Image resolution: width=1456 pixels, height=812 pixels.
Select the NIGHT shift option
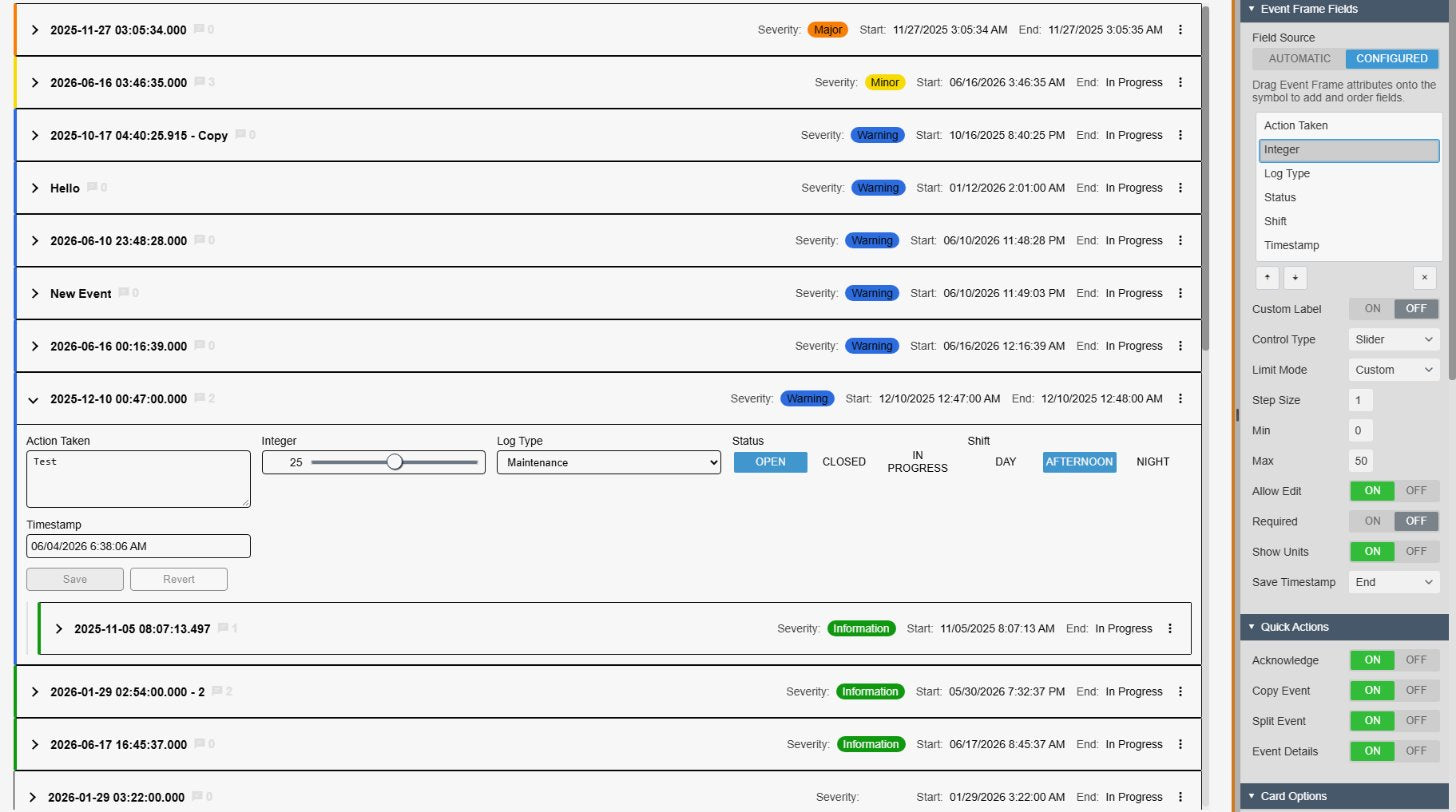(1153, 462)
